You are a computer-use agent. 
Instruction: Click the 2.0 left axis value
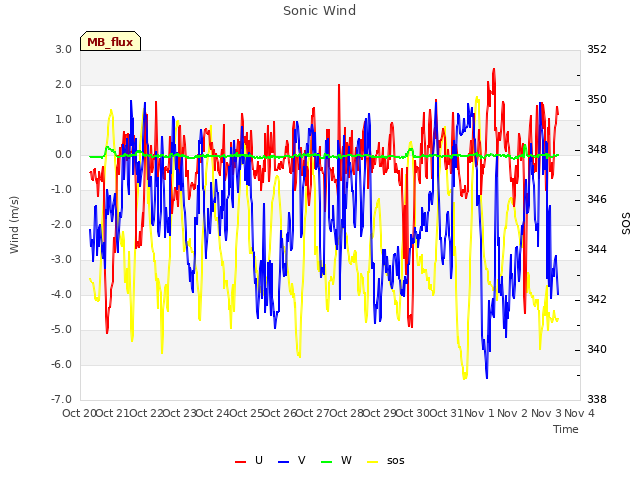click(64, 84)
